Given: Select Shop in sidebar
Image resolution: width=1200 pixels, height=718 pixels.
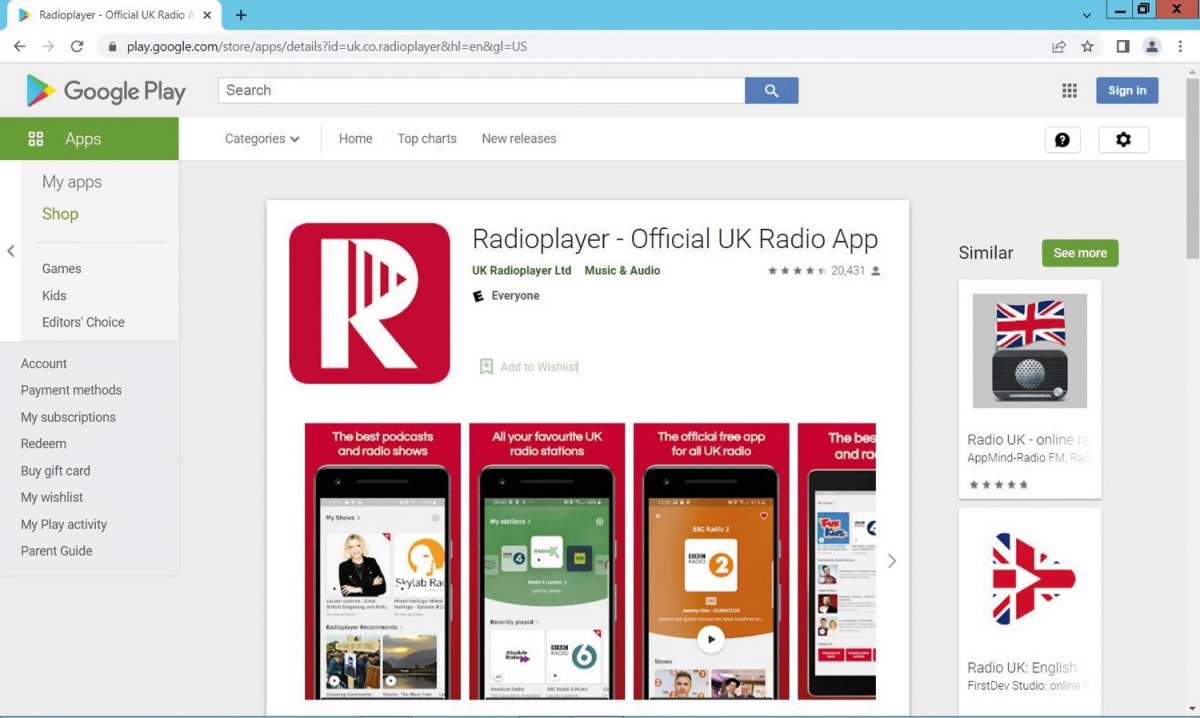Looking at the screenshot, I should [x=60, y=214].
